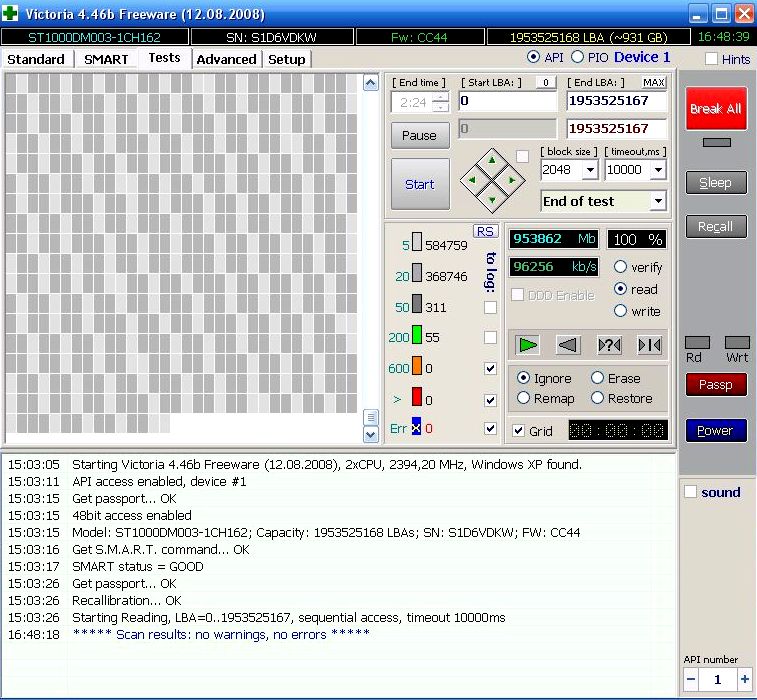Click the light 5ms block swatch
Viewport: 757px width, 700px height.
tap(417, 242)
